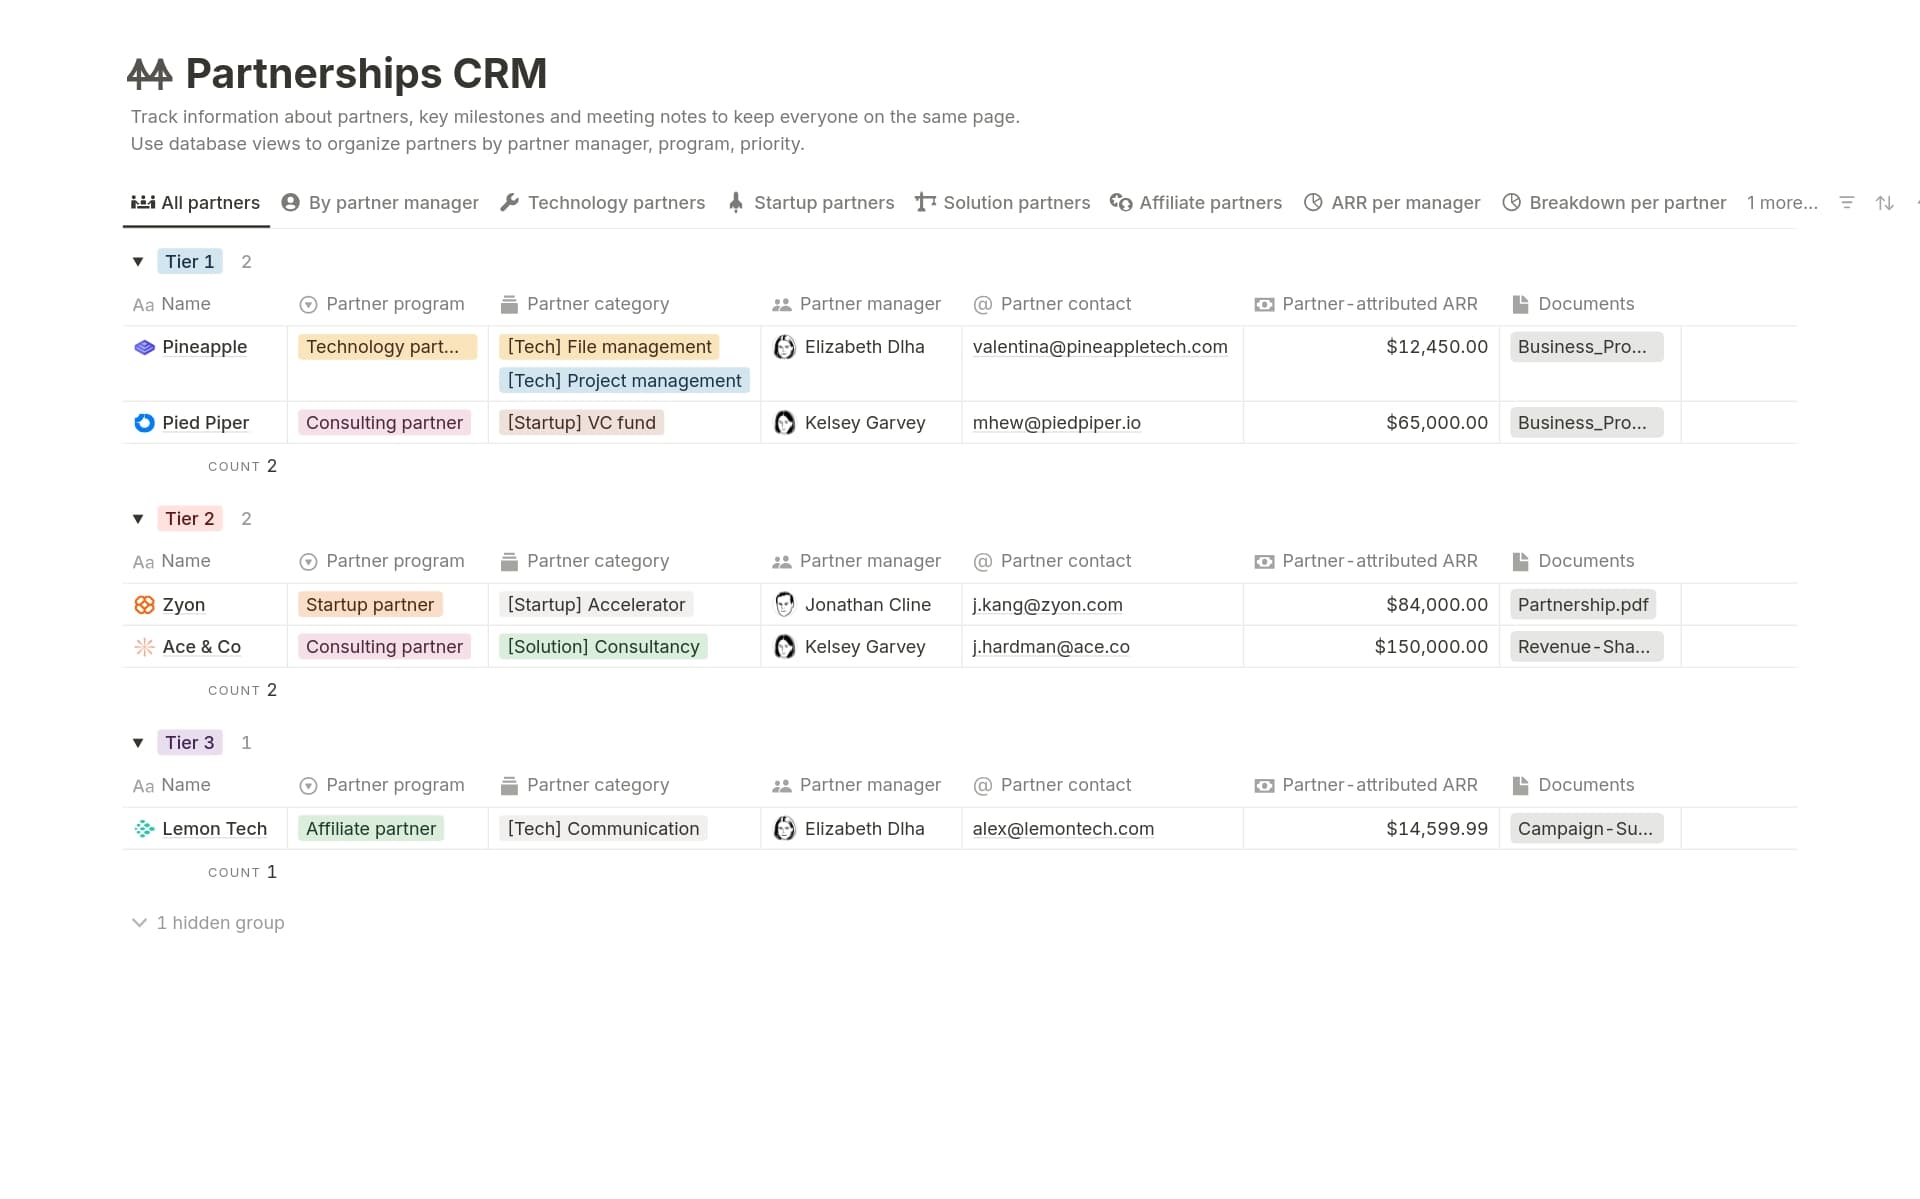Open the 1 more views dropdown

coord(1781,203)
